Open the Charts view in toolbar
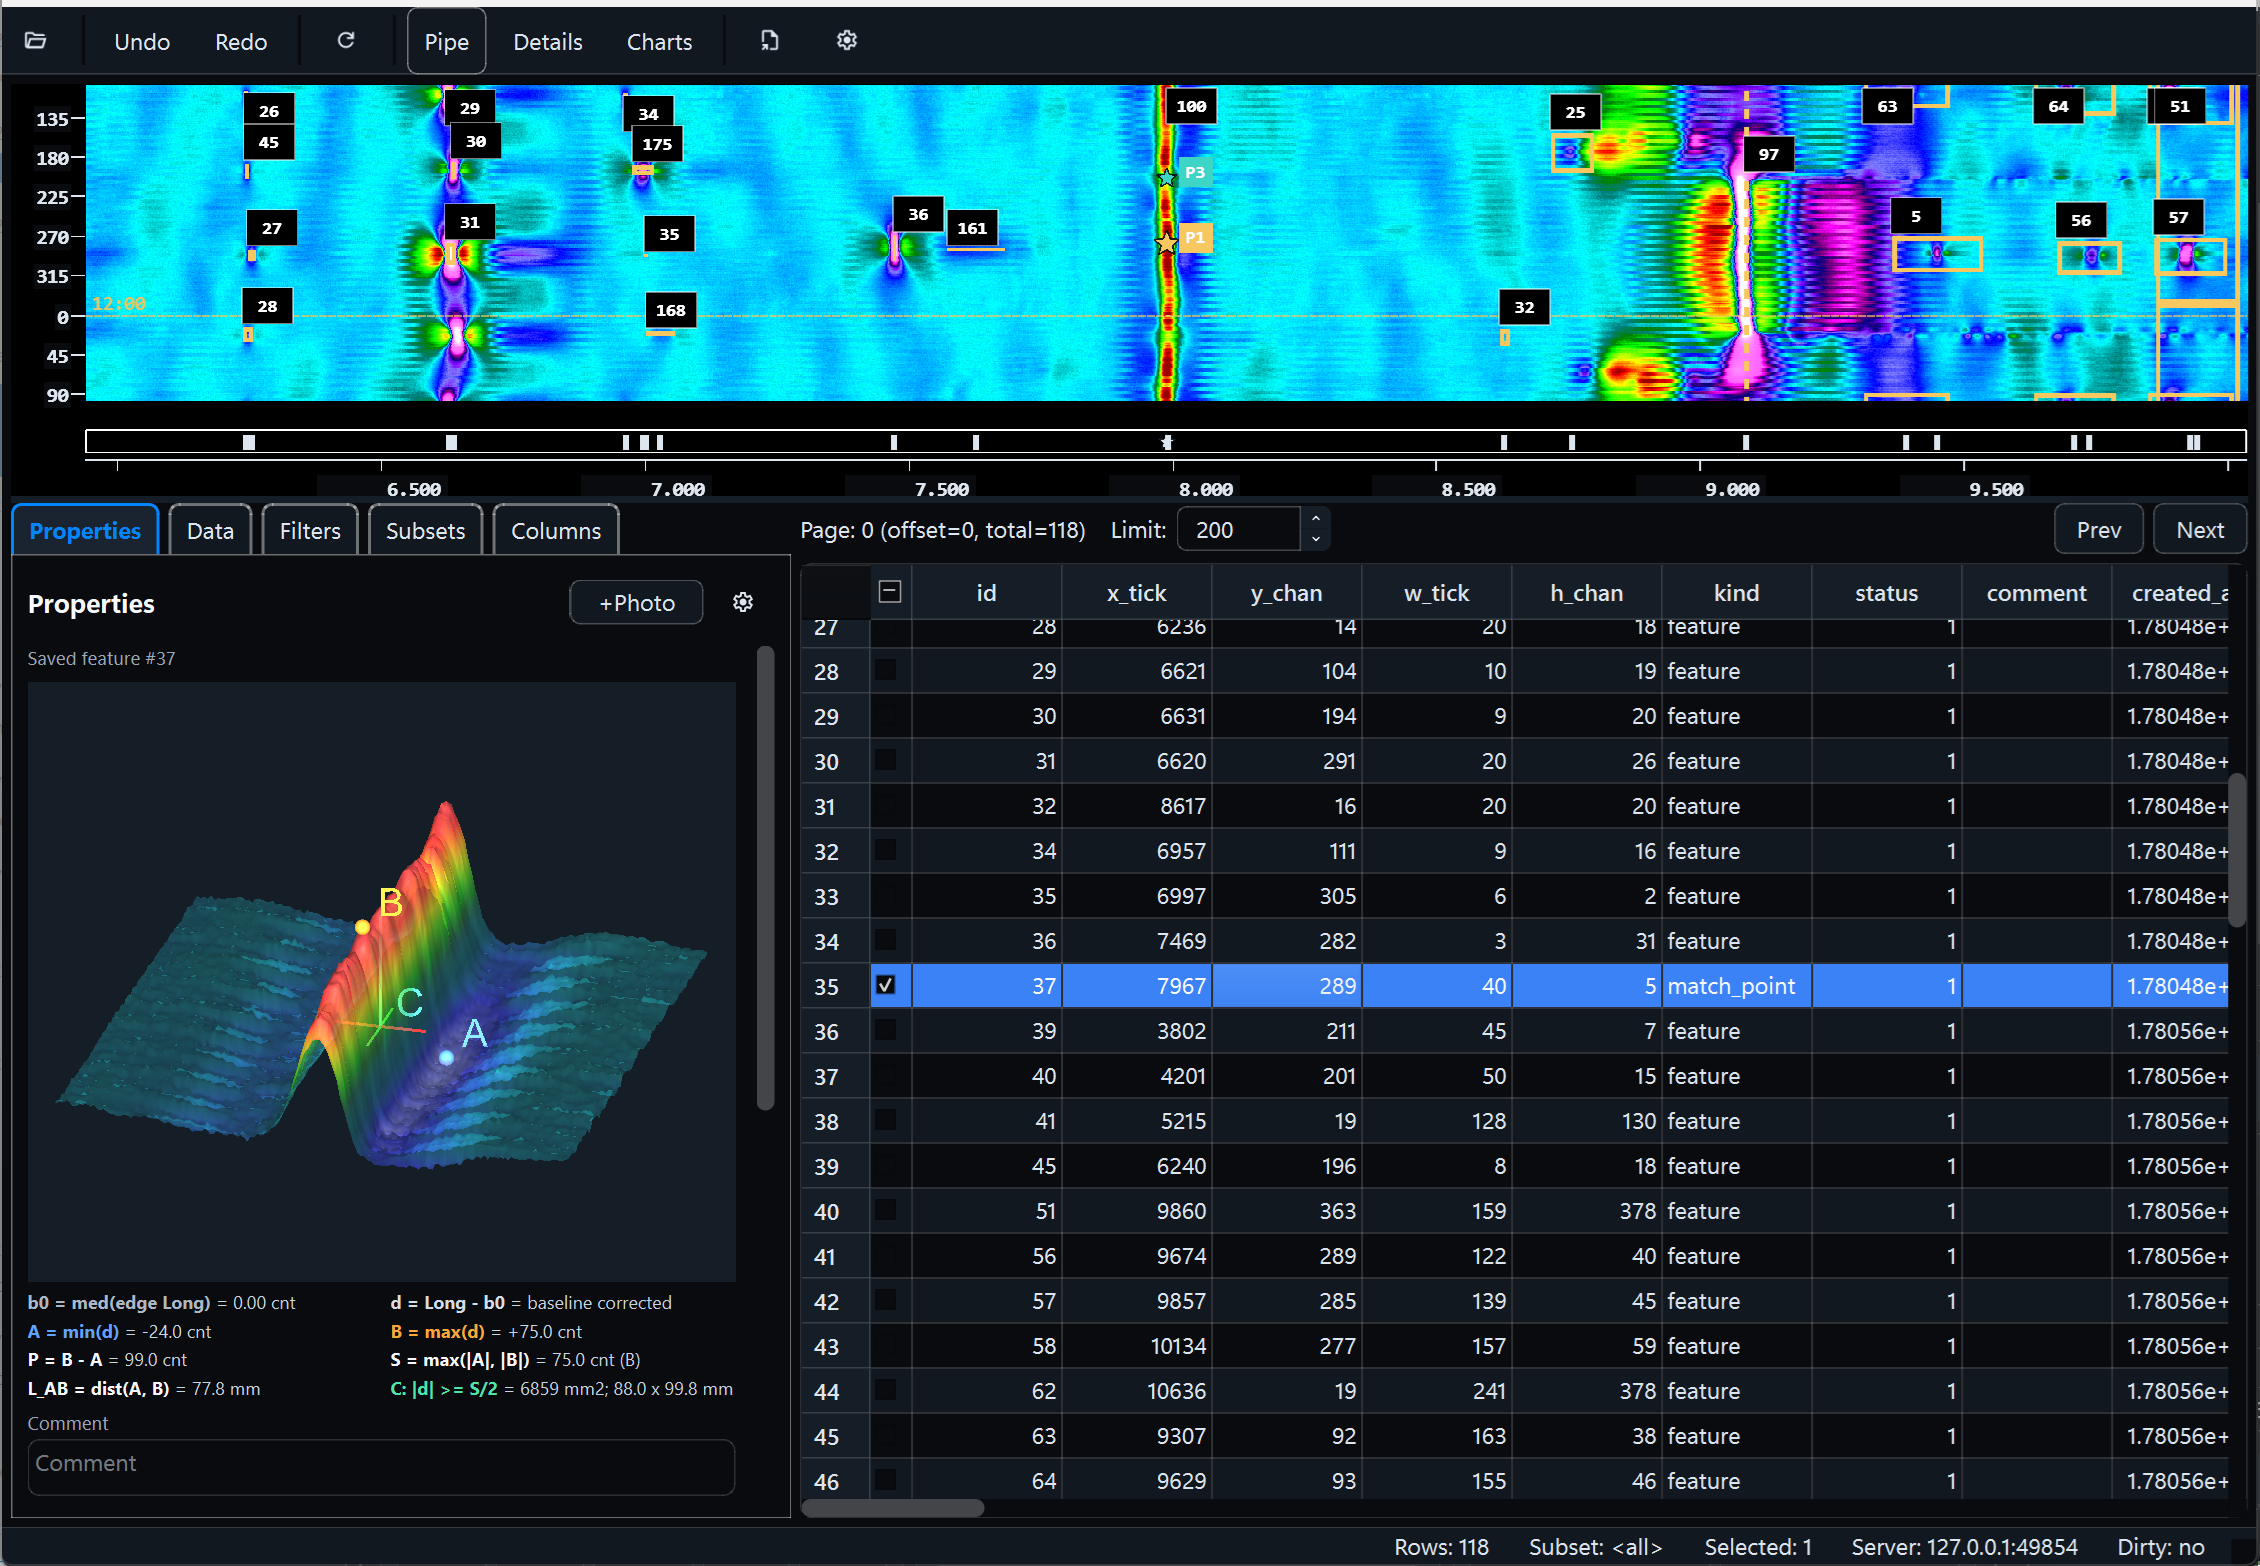Viewport: 2260px width, 1566px height. 659,42
